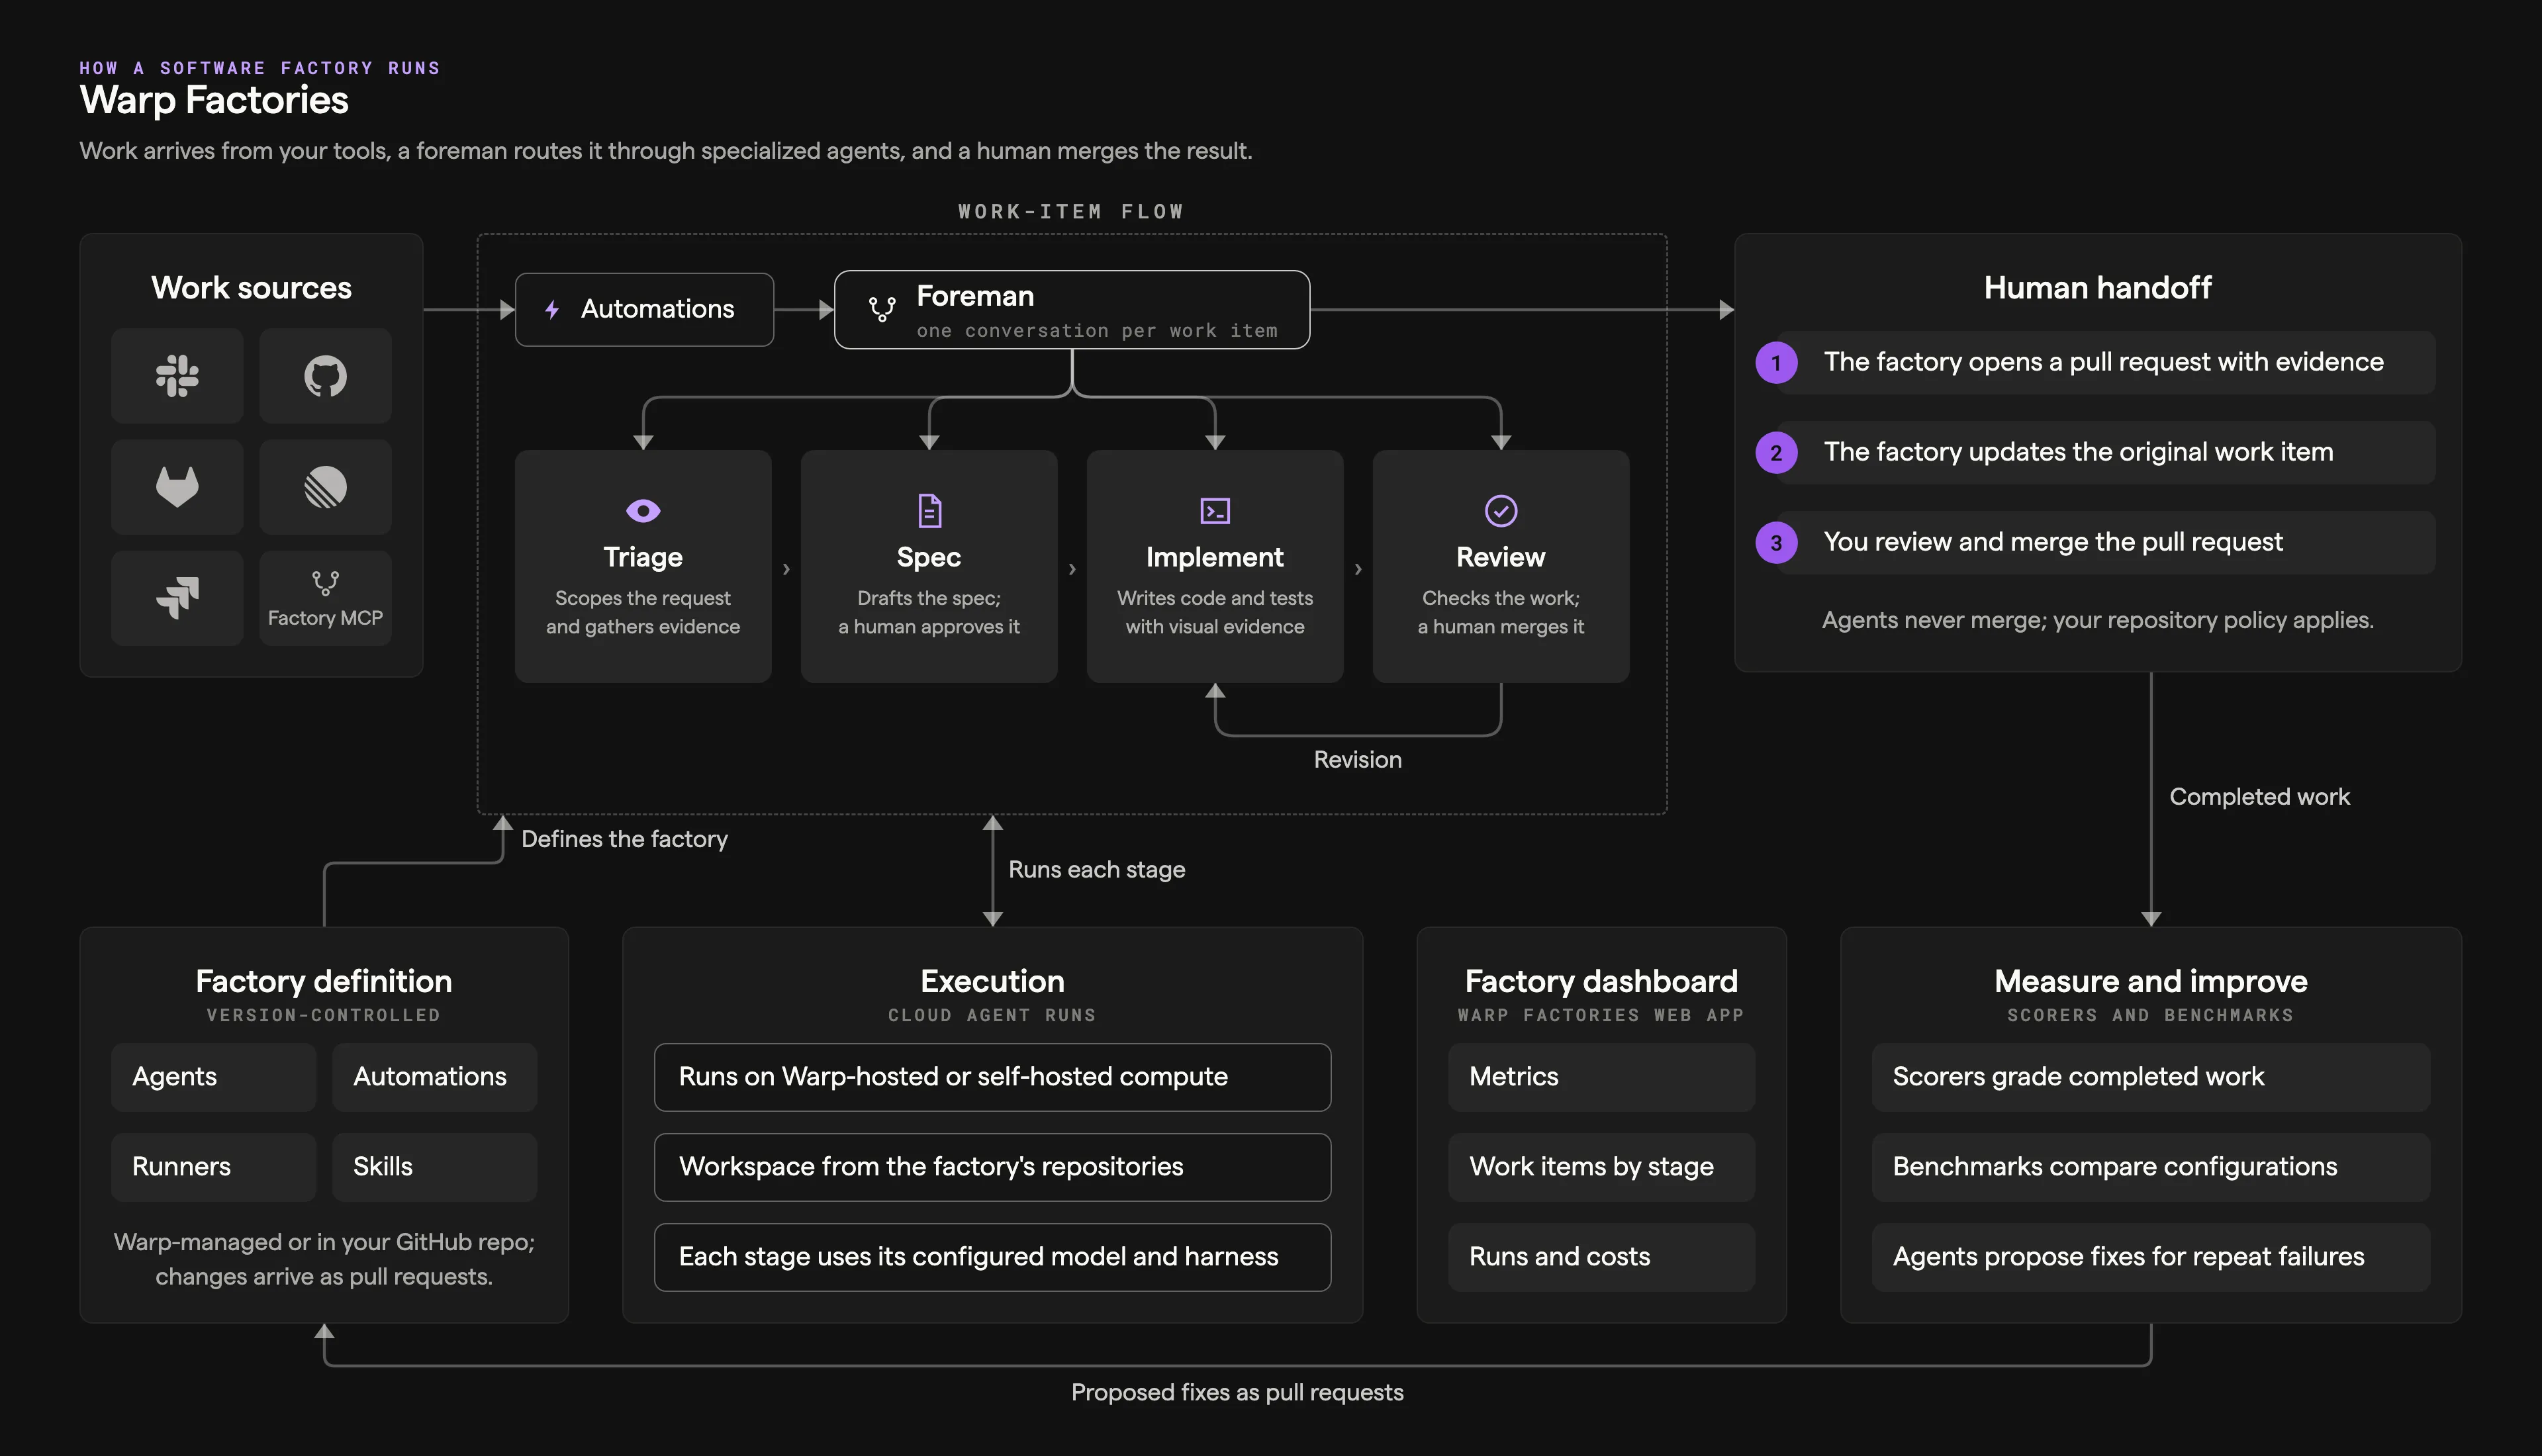This screenshot has height=1456, width=2542.
Task: Click the Skills tile
Action: pyautogui.click(x=435, y=1167)
